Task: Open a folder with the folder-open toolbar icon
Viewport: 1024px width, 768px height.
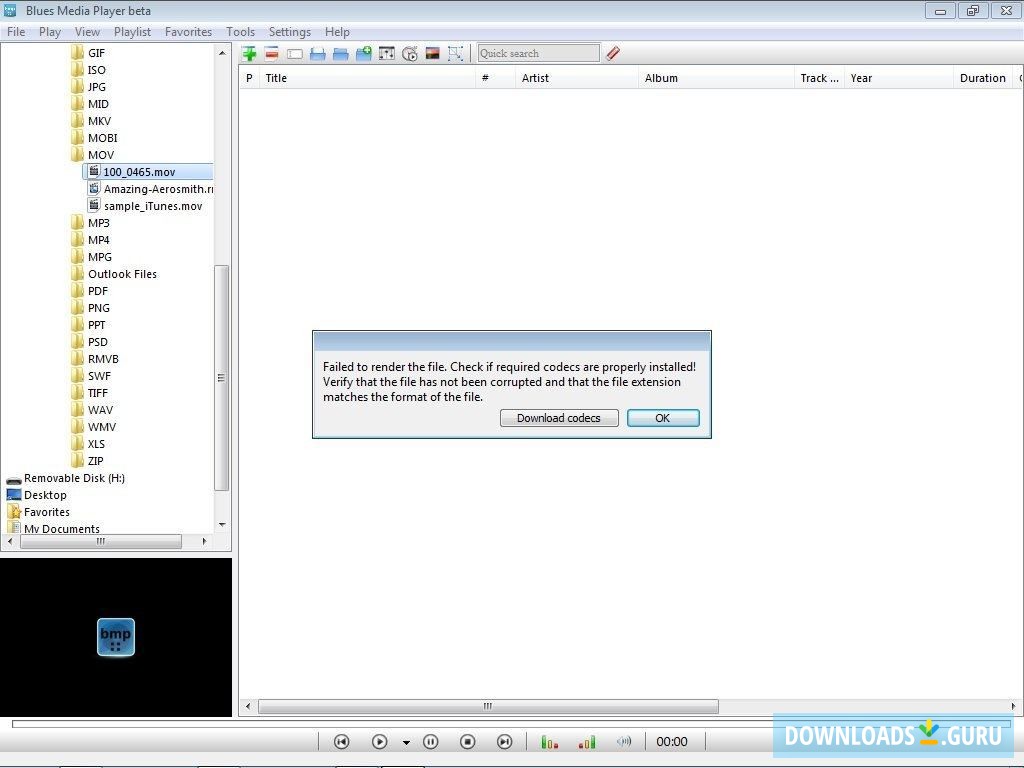Action: pyautogui.click(x=340, y=53)
